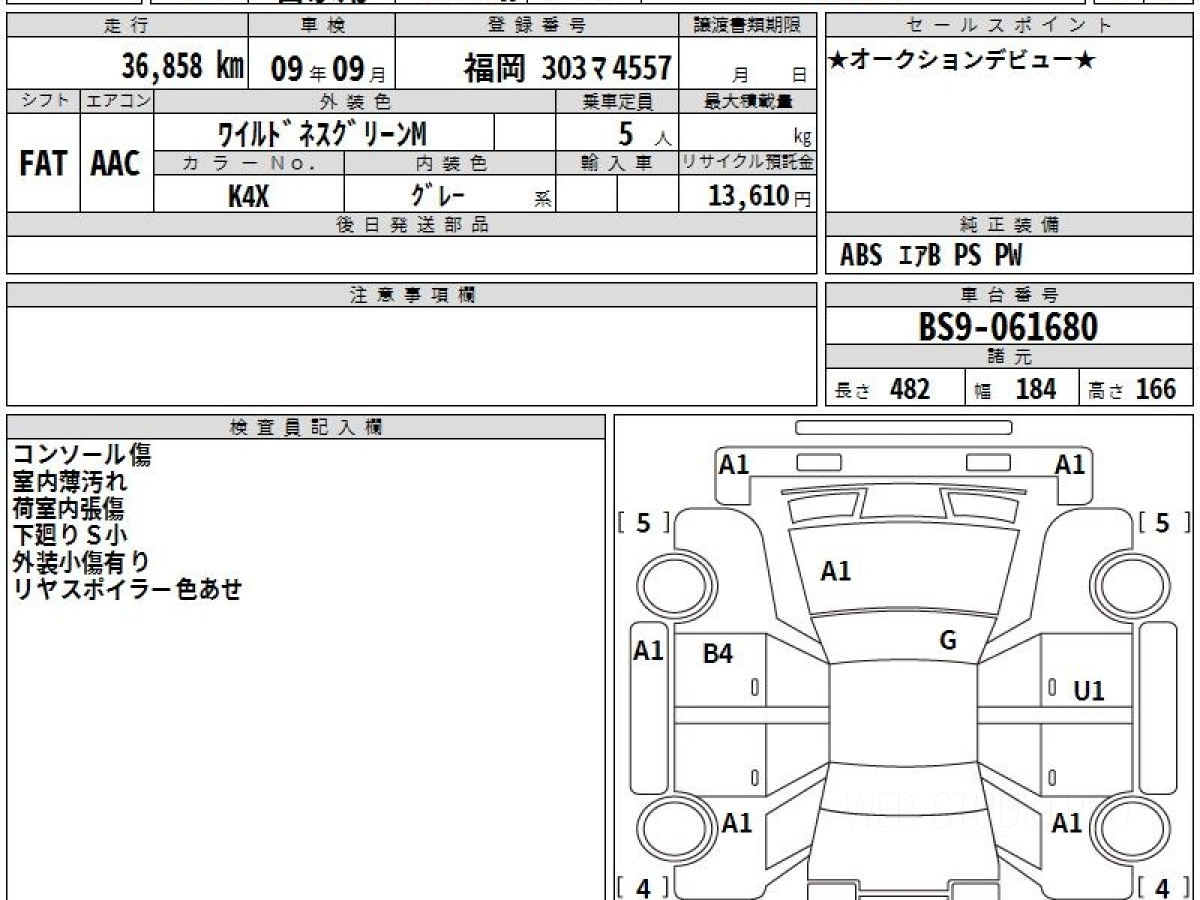This screenshot has height=900, width=1200.
Task: Click the color code K4X cell
Action: coord(249,195)
